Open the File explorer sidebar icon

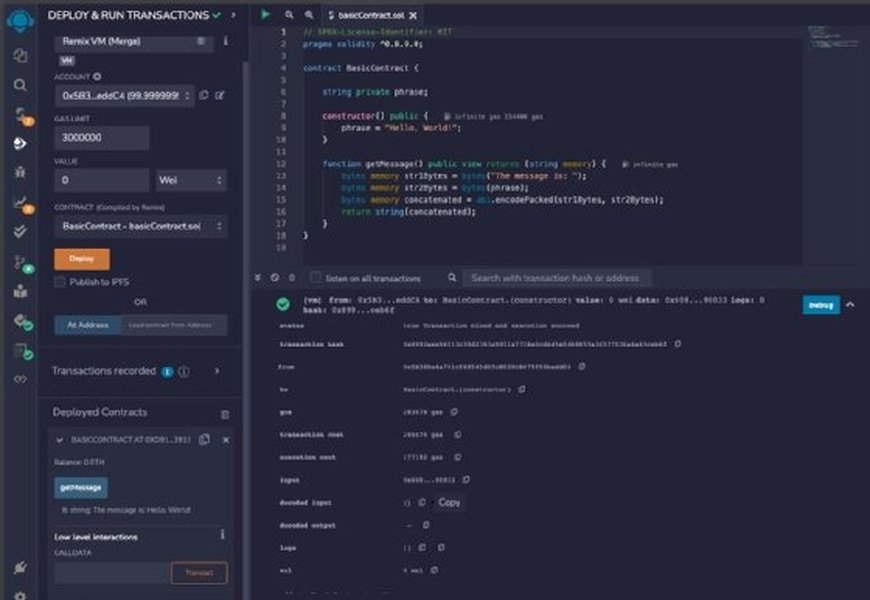click(20, 55)
